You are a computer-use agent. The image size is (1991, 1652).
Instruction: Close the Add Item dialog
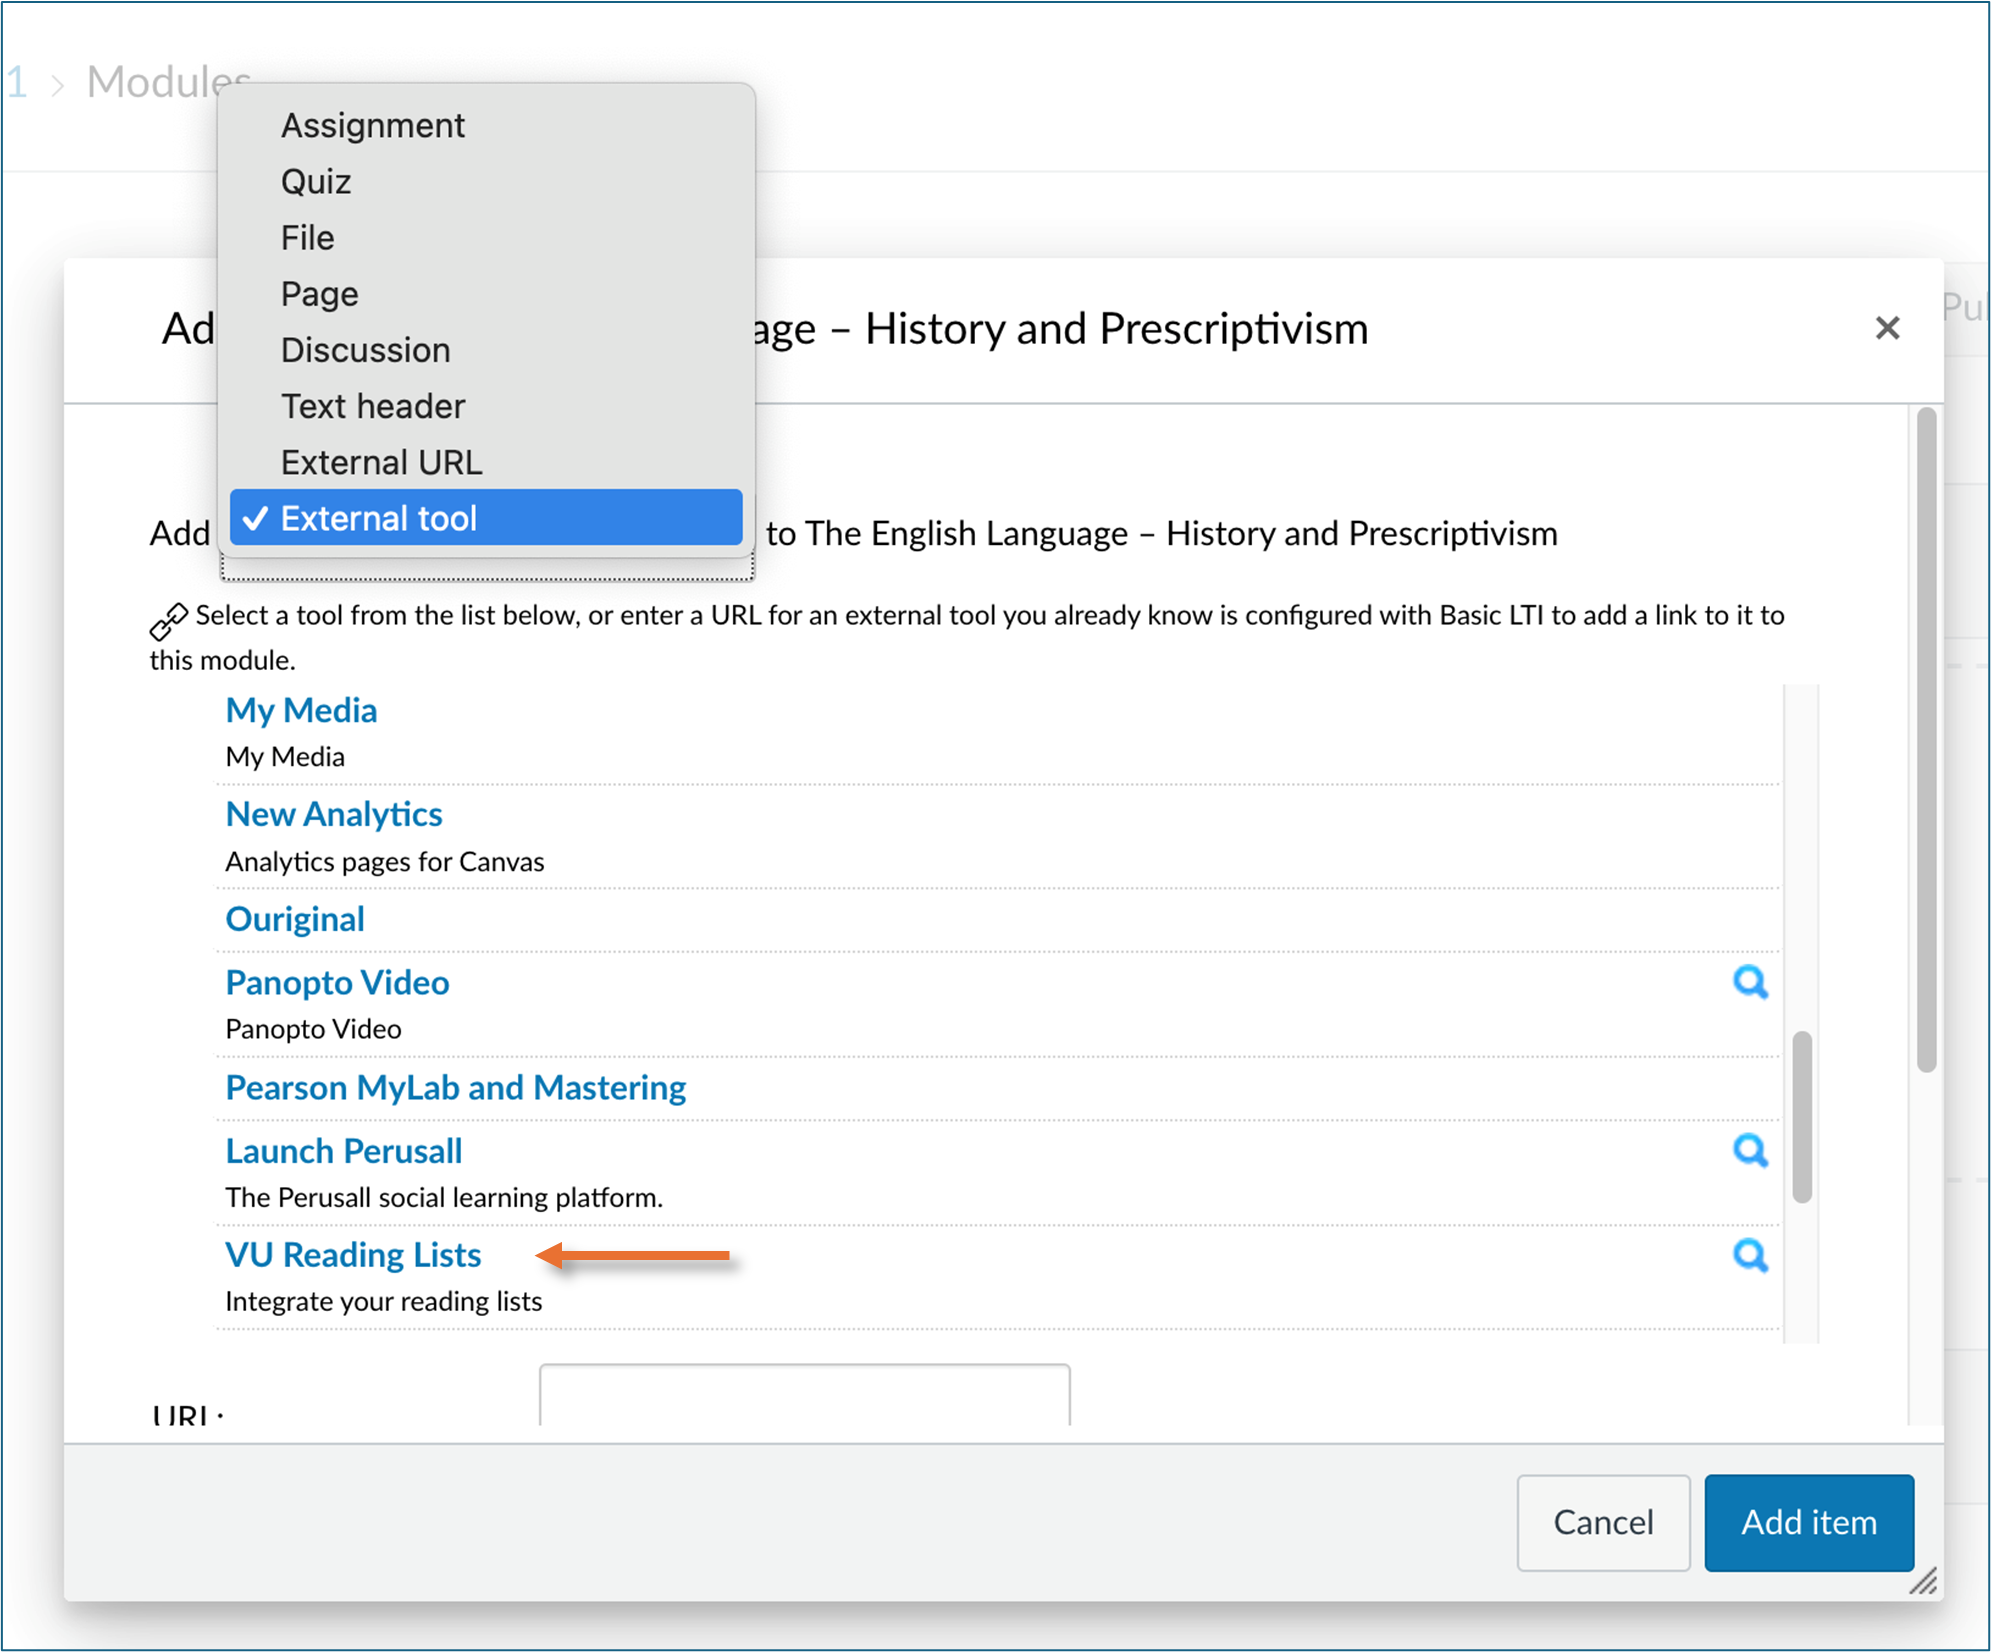pos(1887,328)
